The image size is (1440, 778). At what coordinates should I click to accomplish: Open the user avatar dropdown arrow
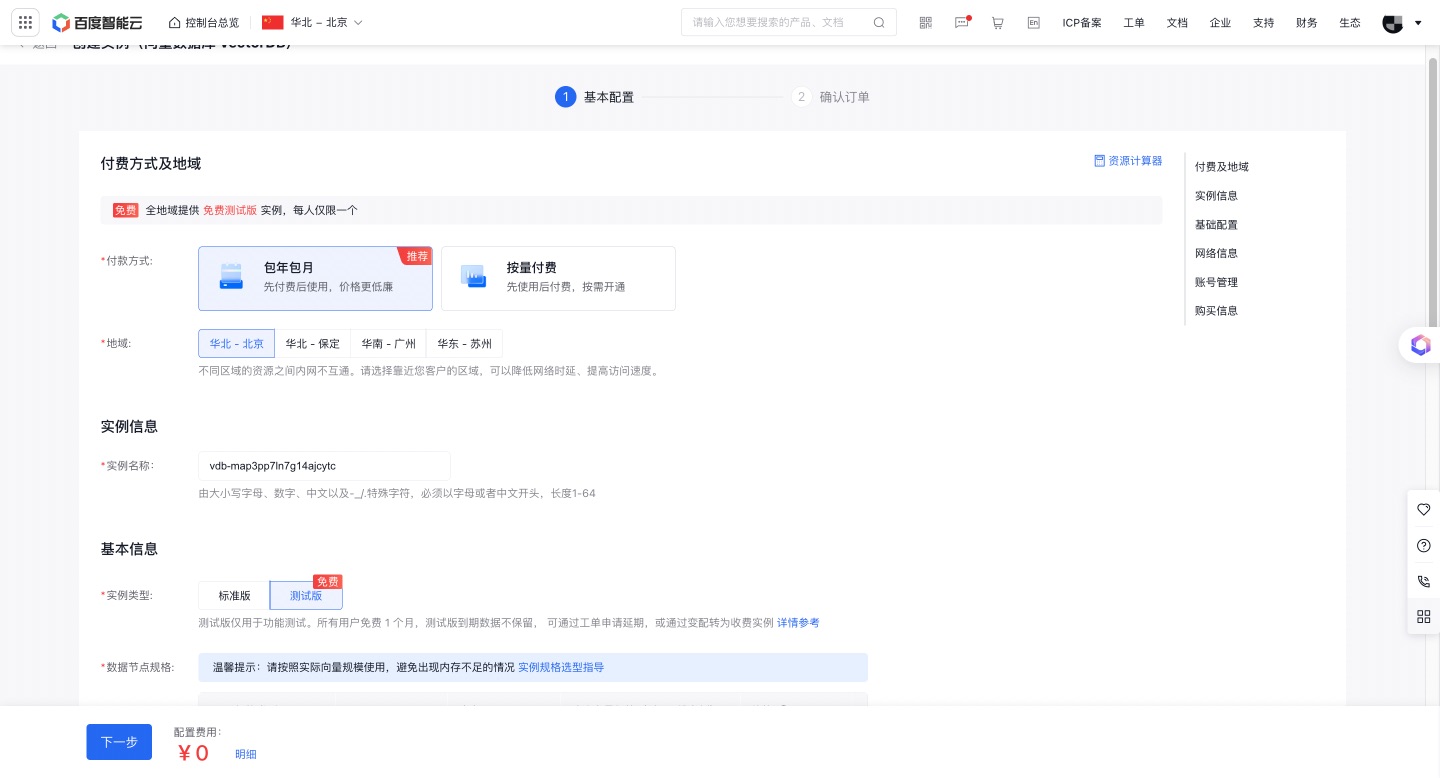click(x=1417, y=22)
